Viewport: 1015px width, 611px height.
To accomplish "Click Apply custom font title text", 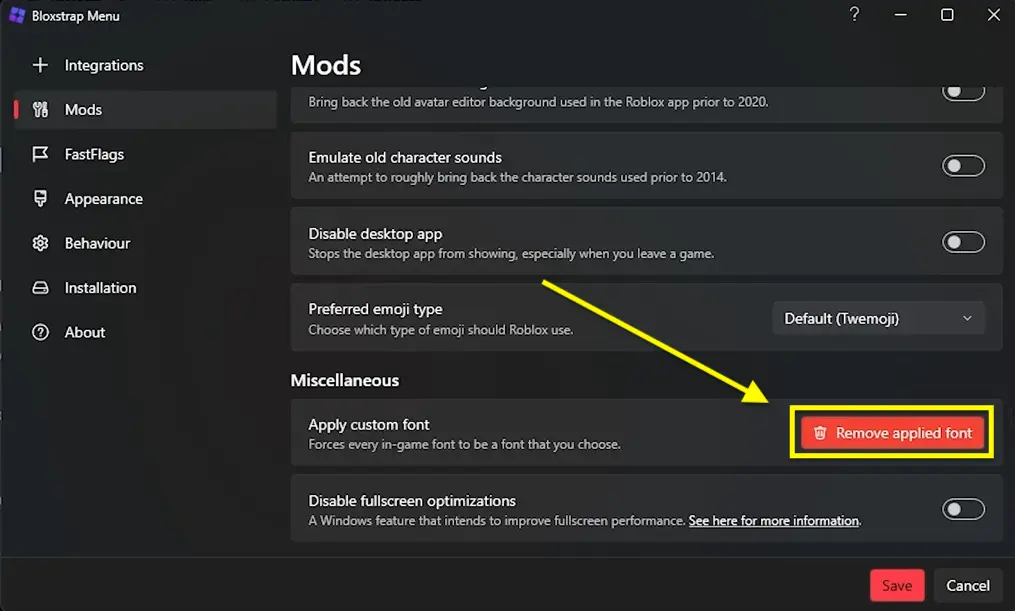I will [x=369, y=425].
